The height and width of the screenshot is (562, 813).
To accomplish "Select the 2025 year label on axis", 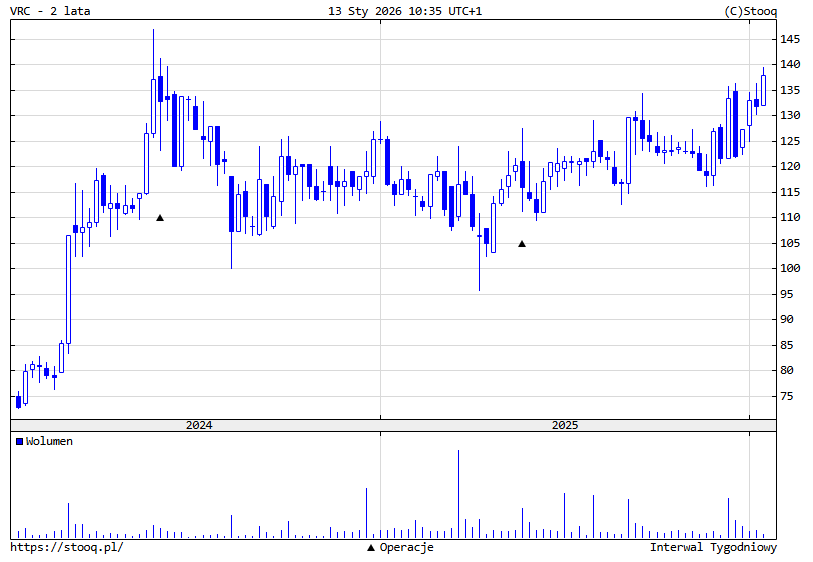I will (x=565, y=425).
